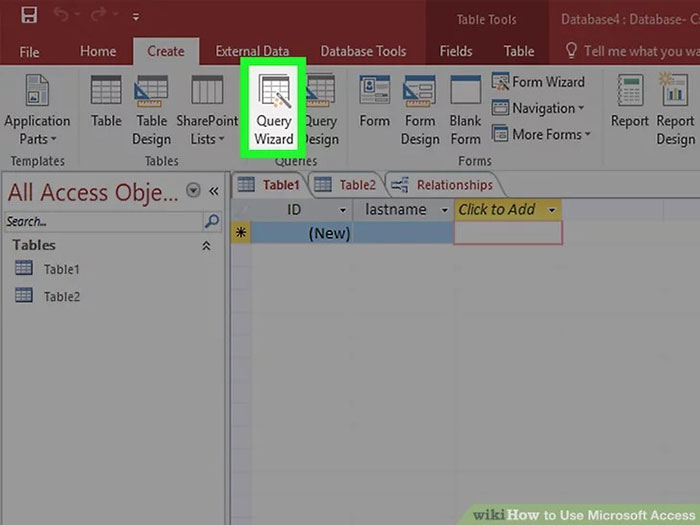Open Form Design tool

click(419, 110)
